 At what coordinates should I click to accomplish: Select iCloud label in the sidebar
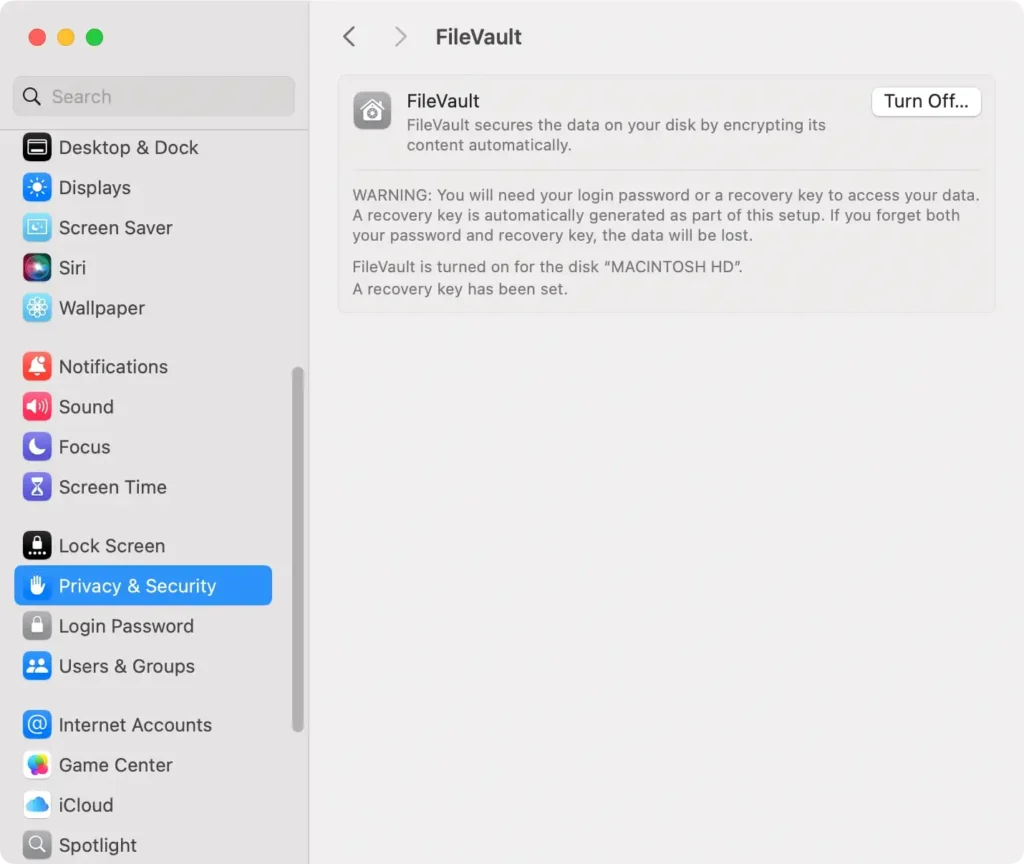click(86, 805)
